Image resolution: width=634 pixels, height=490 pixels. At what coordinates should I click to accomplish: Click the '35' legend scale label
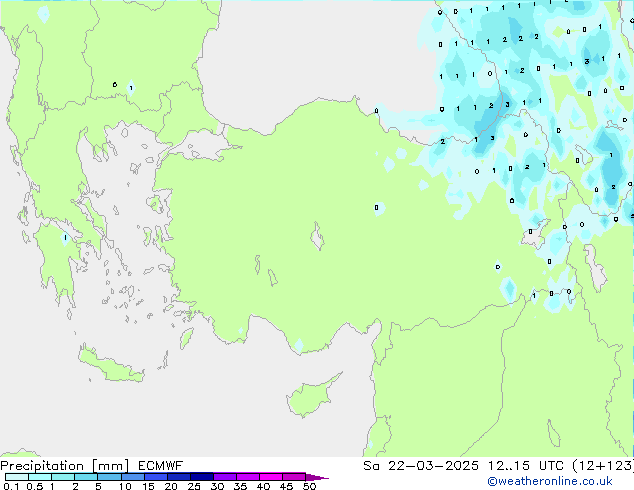coord(240,486)
